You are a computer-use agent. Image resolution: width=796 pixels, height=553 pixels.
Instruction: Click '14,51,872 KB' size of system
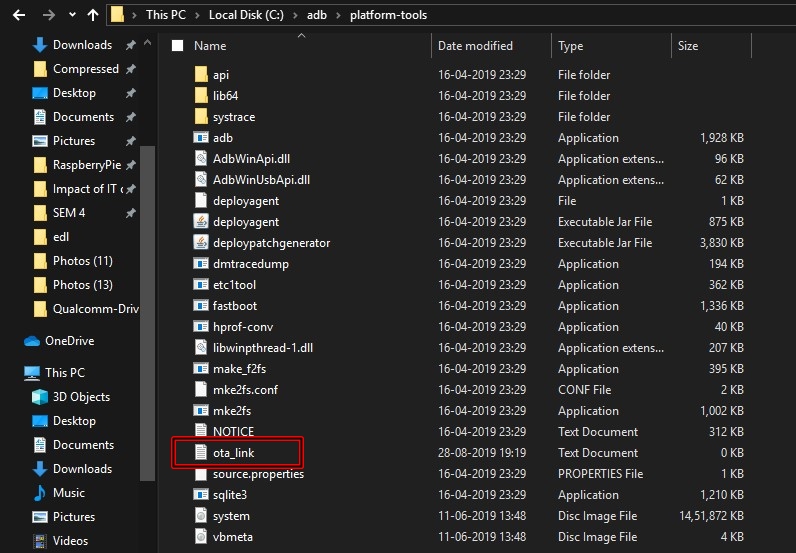coord(712,516)
